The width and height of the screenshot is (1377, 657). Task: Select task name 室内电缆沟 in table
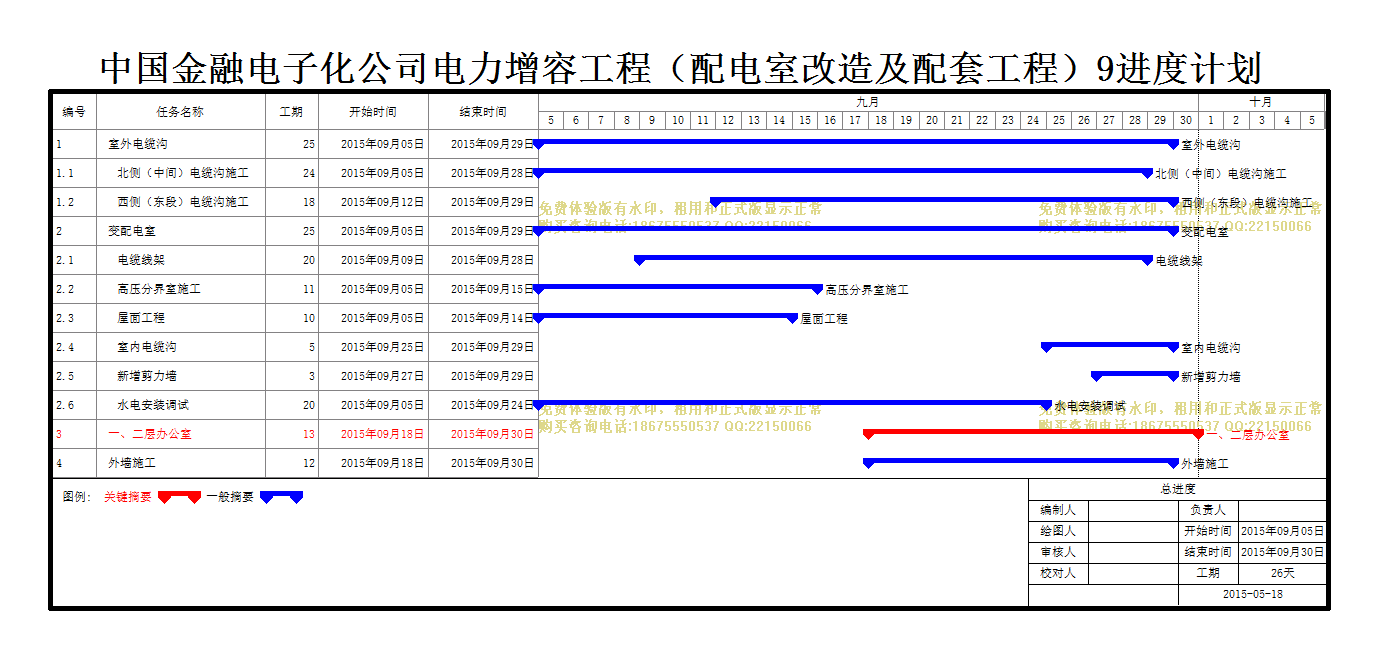coord(147,347)
